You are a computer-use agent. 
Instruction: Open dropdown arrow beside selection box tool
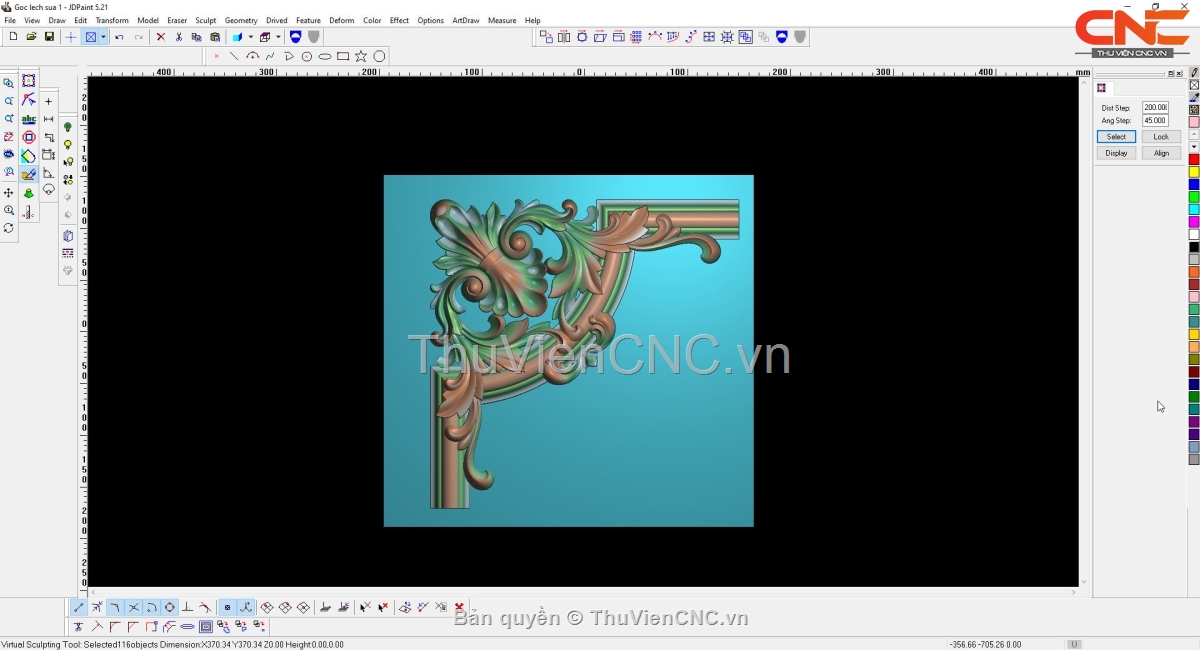(103, 37)
